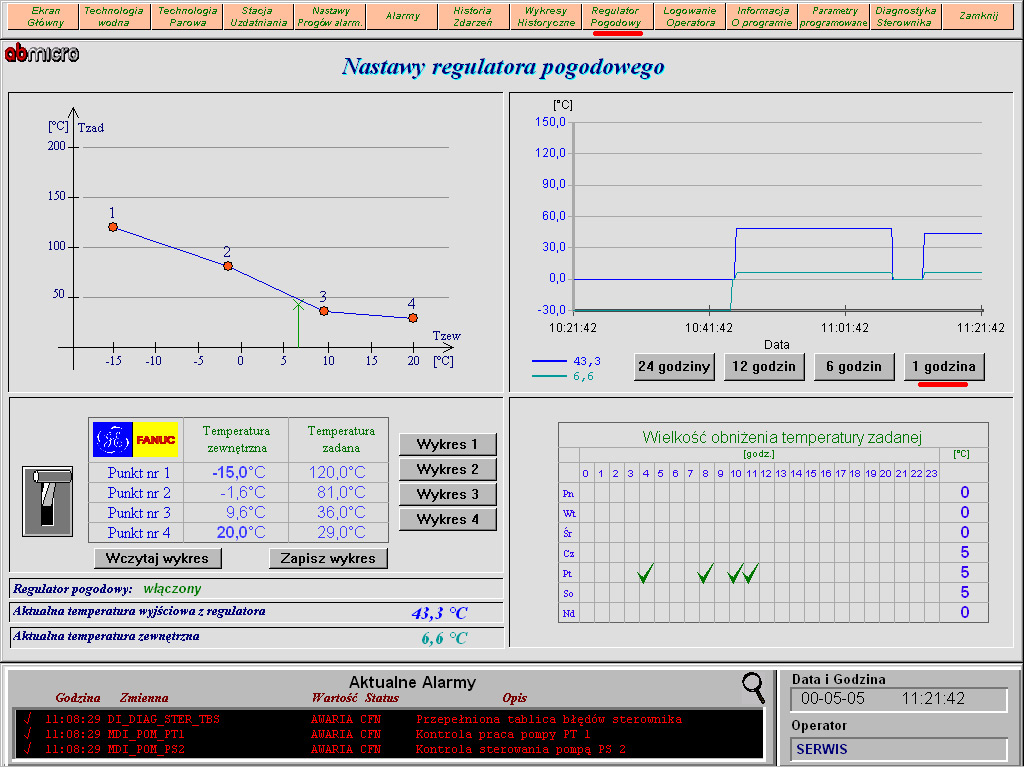Toggle the weather regulator lever switch
1024x768 pixels.
coord(48,501)
